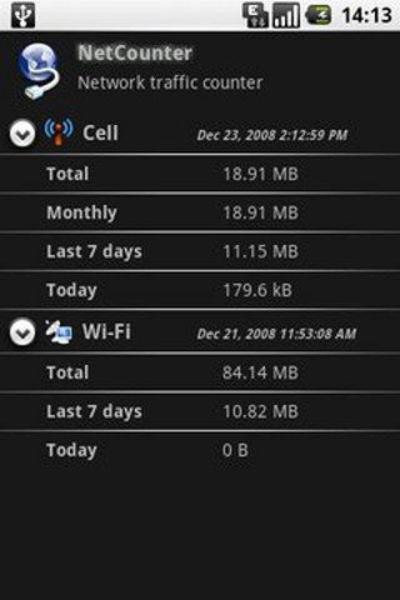Select Wi-Fi Today 0 B row
Image resolution: width=400 pixels, height=600 pixels.
[x=200, y=450]
